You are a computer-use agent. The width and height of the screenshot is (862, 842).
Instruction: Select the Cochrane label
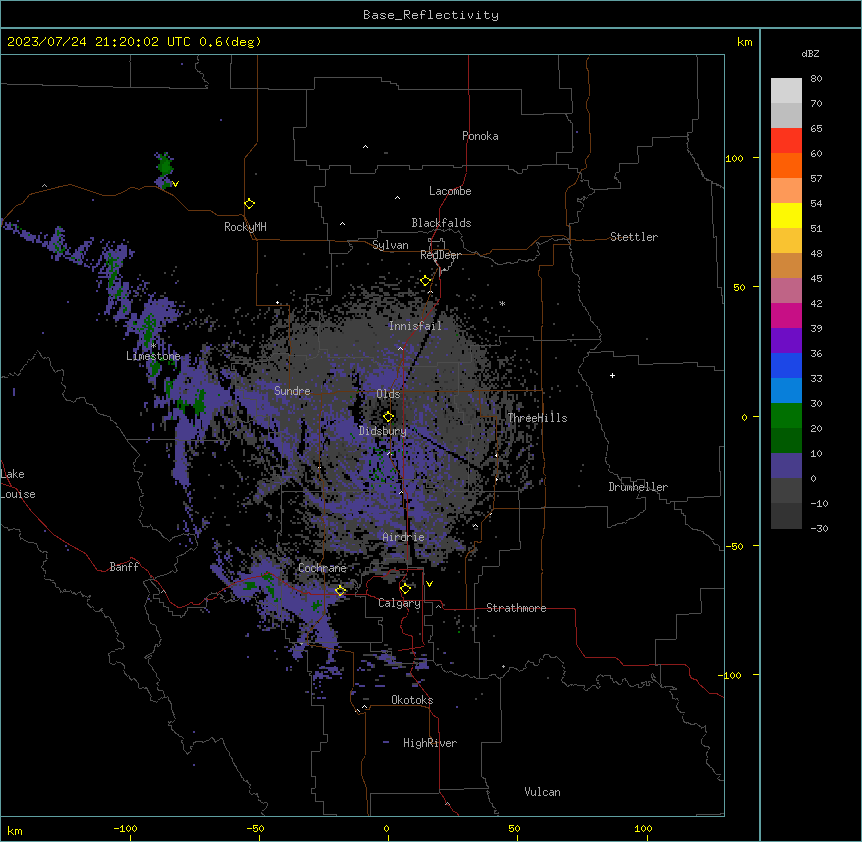pyautogui.click(x=322, y=568)
